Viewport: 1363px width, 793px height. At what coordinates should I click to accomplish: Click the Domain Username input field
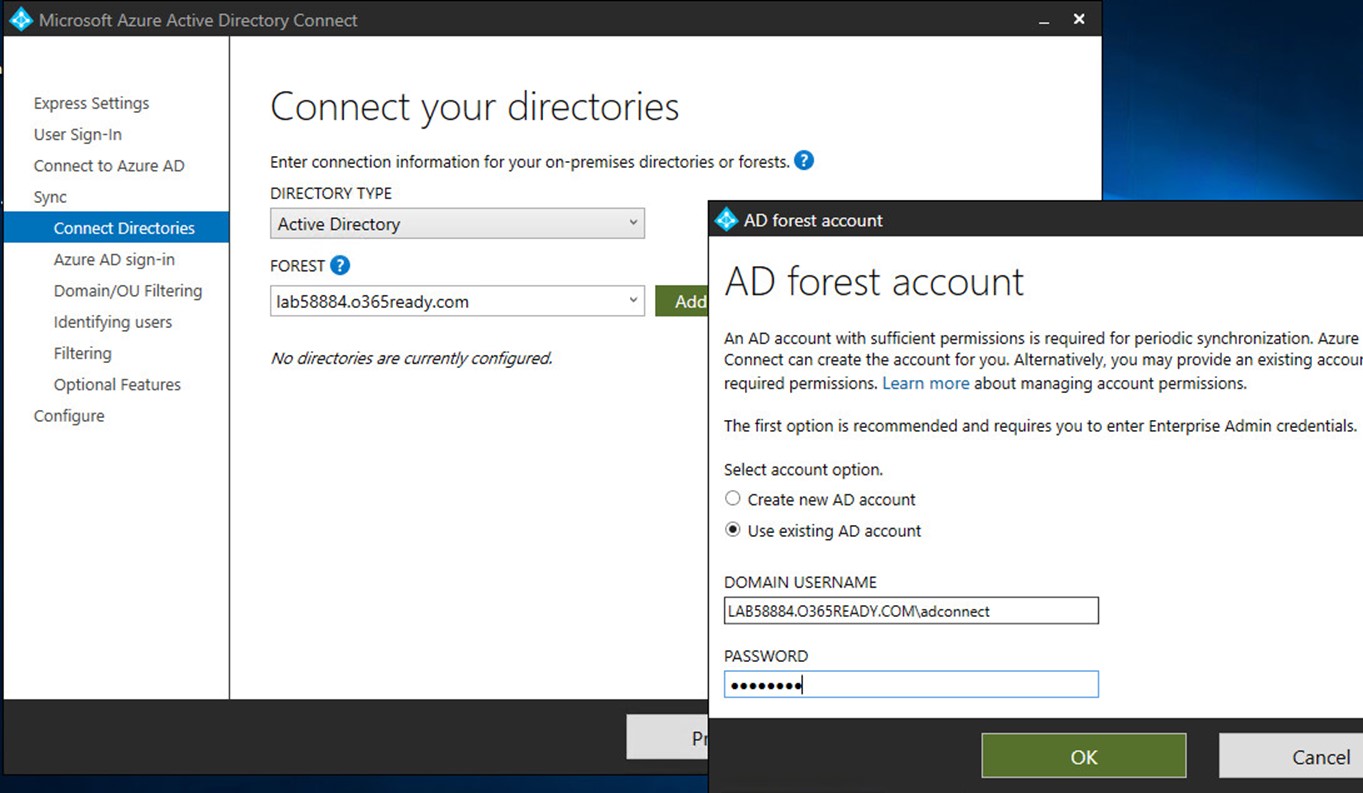coord(911,610)
